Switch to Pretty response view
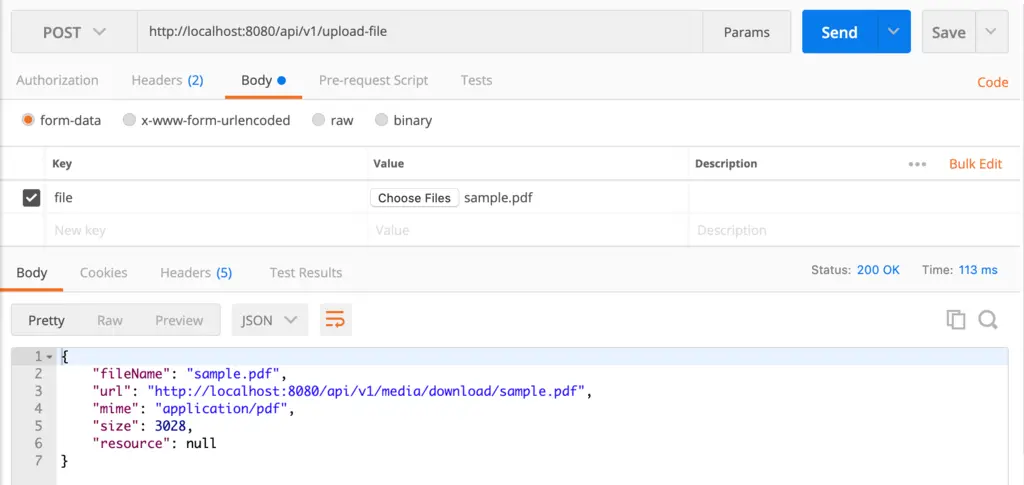Viewport: 1024px width, 485px height. (46, 320)
